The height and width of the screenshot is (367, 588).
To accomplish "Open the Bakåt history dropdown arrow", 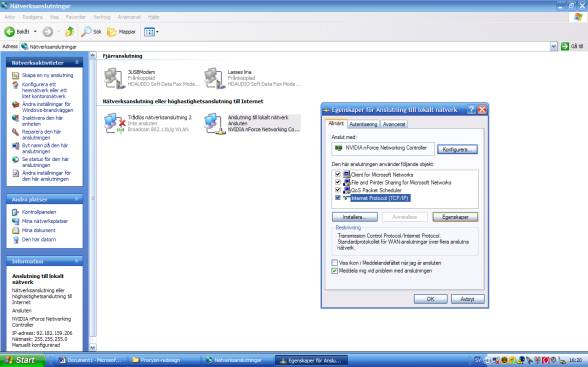I will tap(35, 32).
